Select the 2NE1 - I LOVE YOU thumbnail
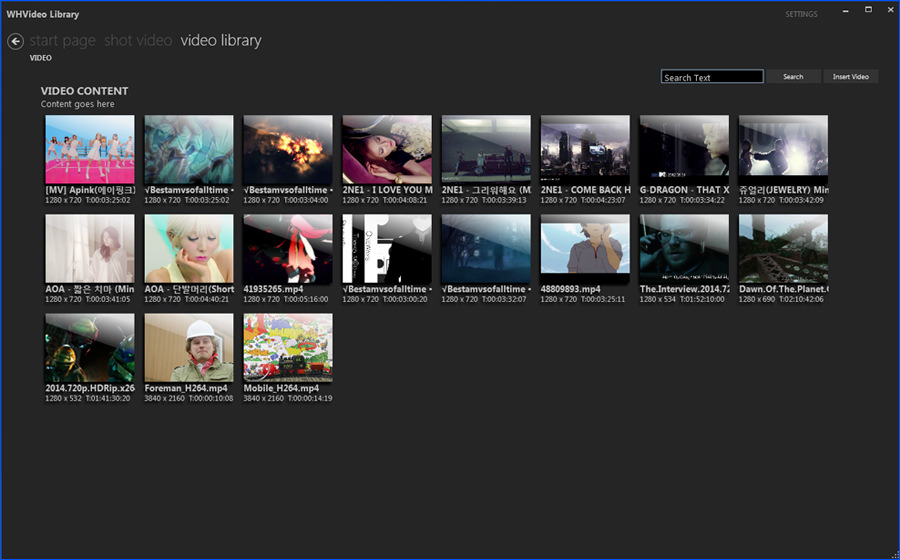The image size is (900, 560). pyautogui.click(x=387, y=149)
